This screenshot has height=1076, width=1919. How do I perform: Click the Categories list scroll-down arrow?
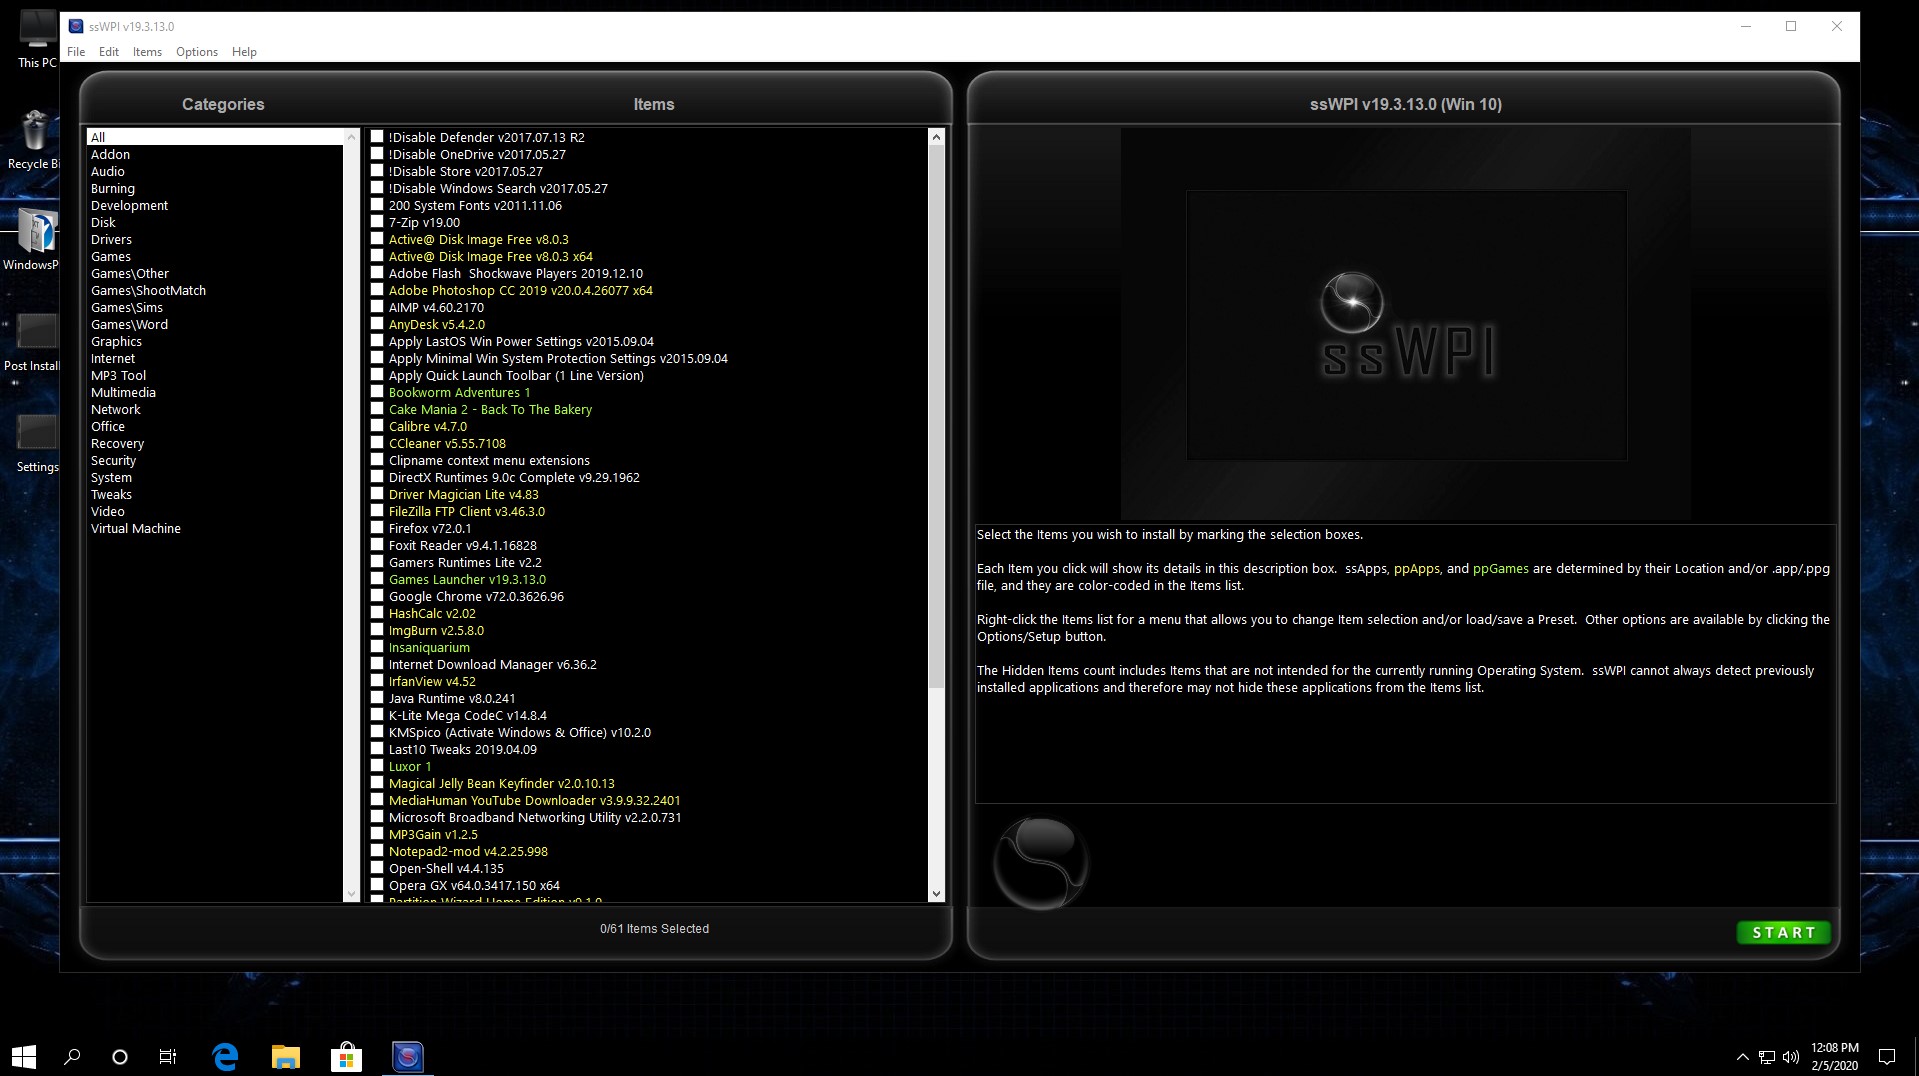pos(351,893)
